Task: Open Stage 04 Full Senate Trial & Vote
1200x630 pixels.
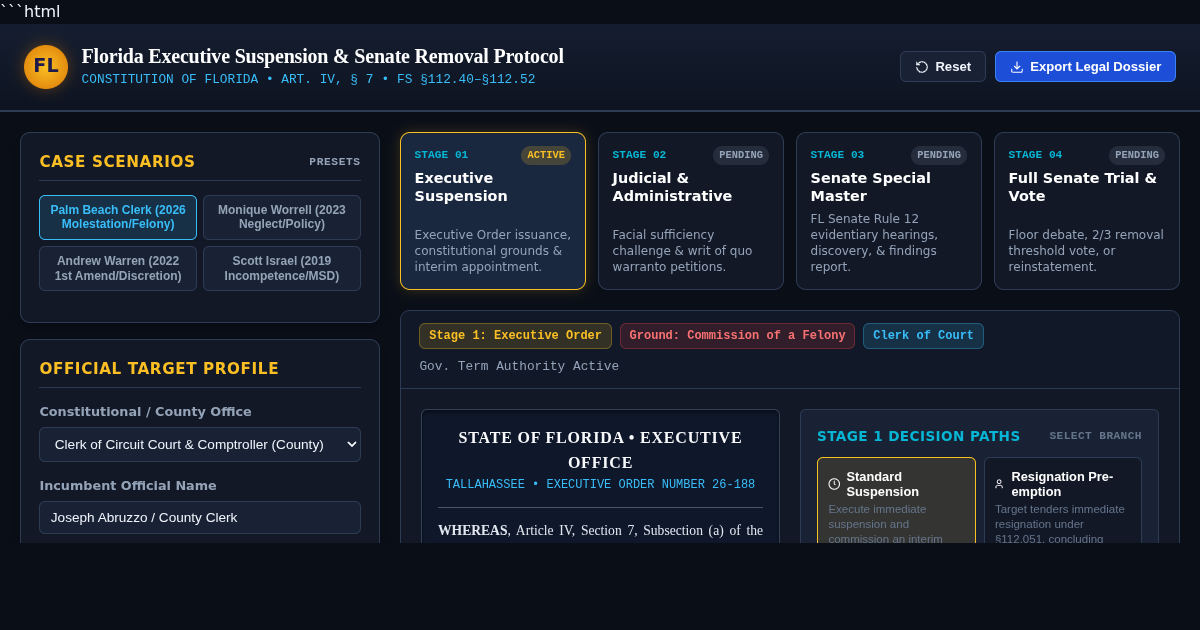Action: 1087,211
